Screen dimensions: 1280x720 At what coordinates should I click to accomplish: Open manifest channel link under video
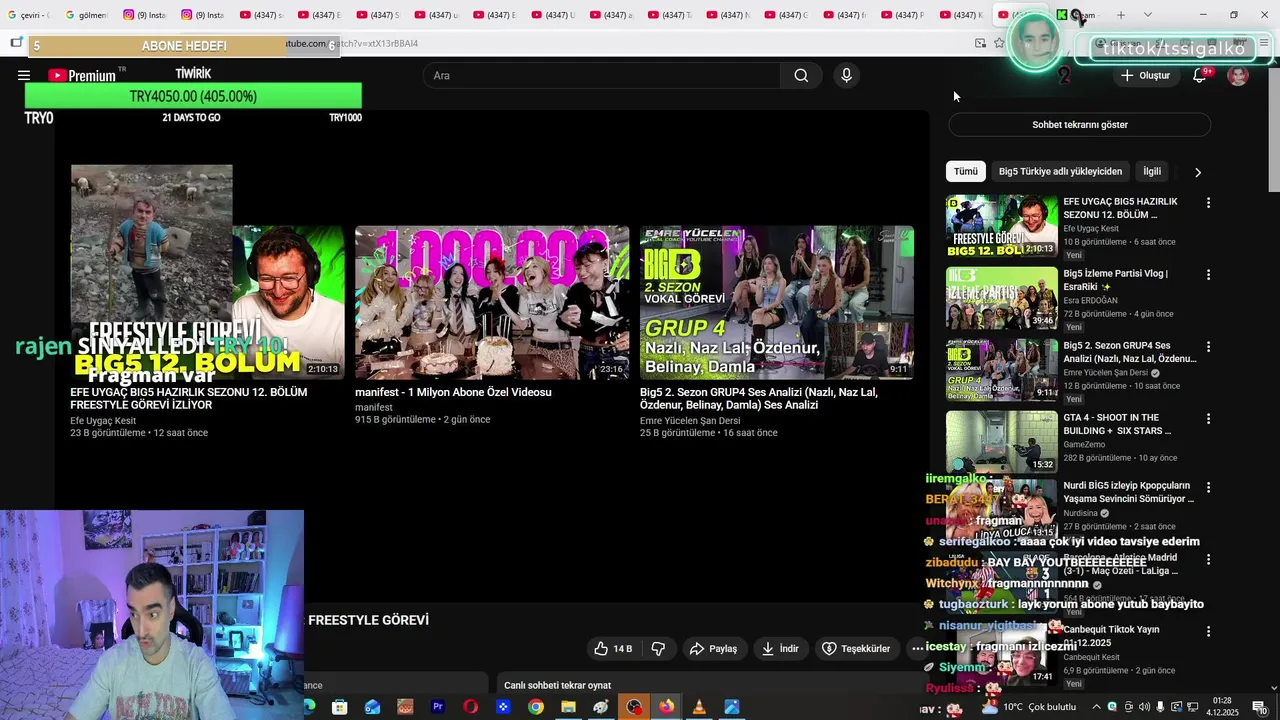pyautogui.click(x=374, y=407)
